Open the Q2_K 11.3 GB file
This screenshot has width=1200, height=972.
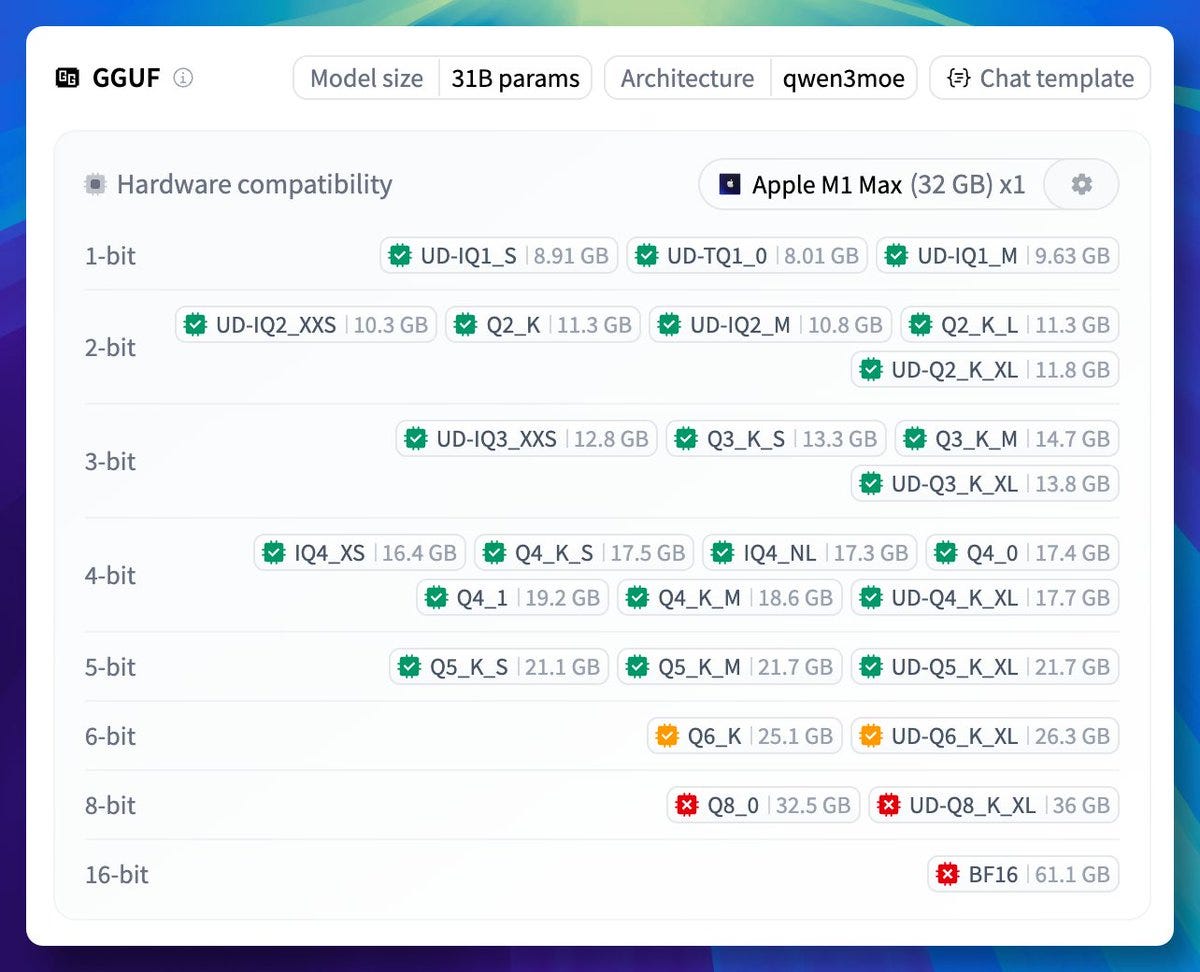[x=543, y=324]
